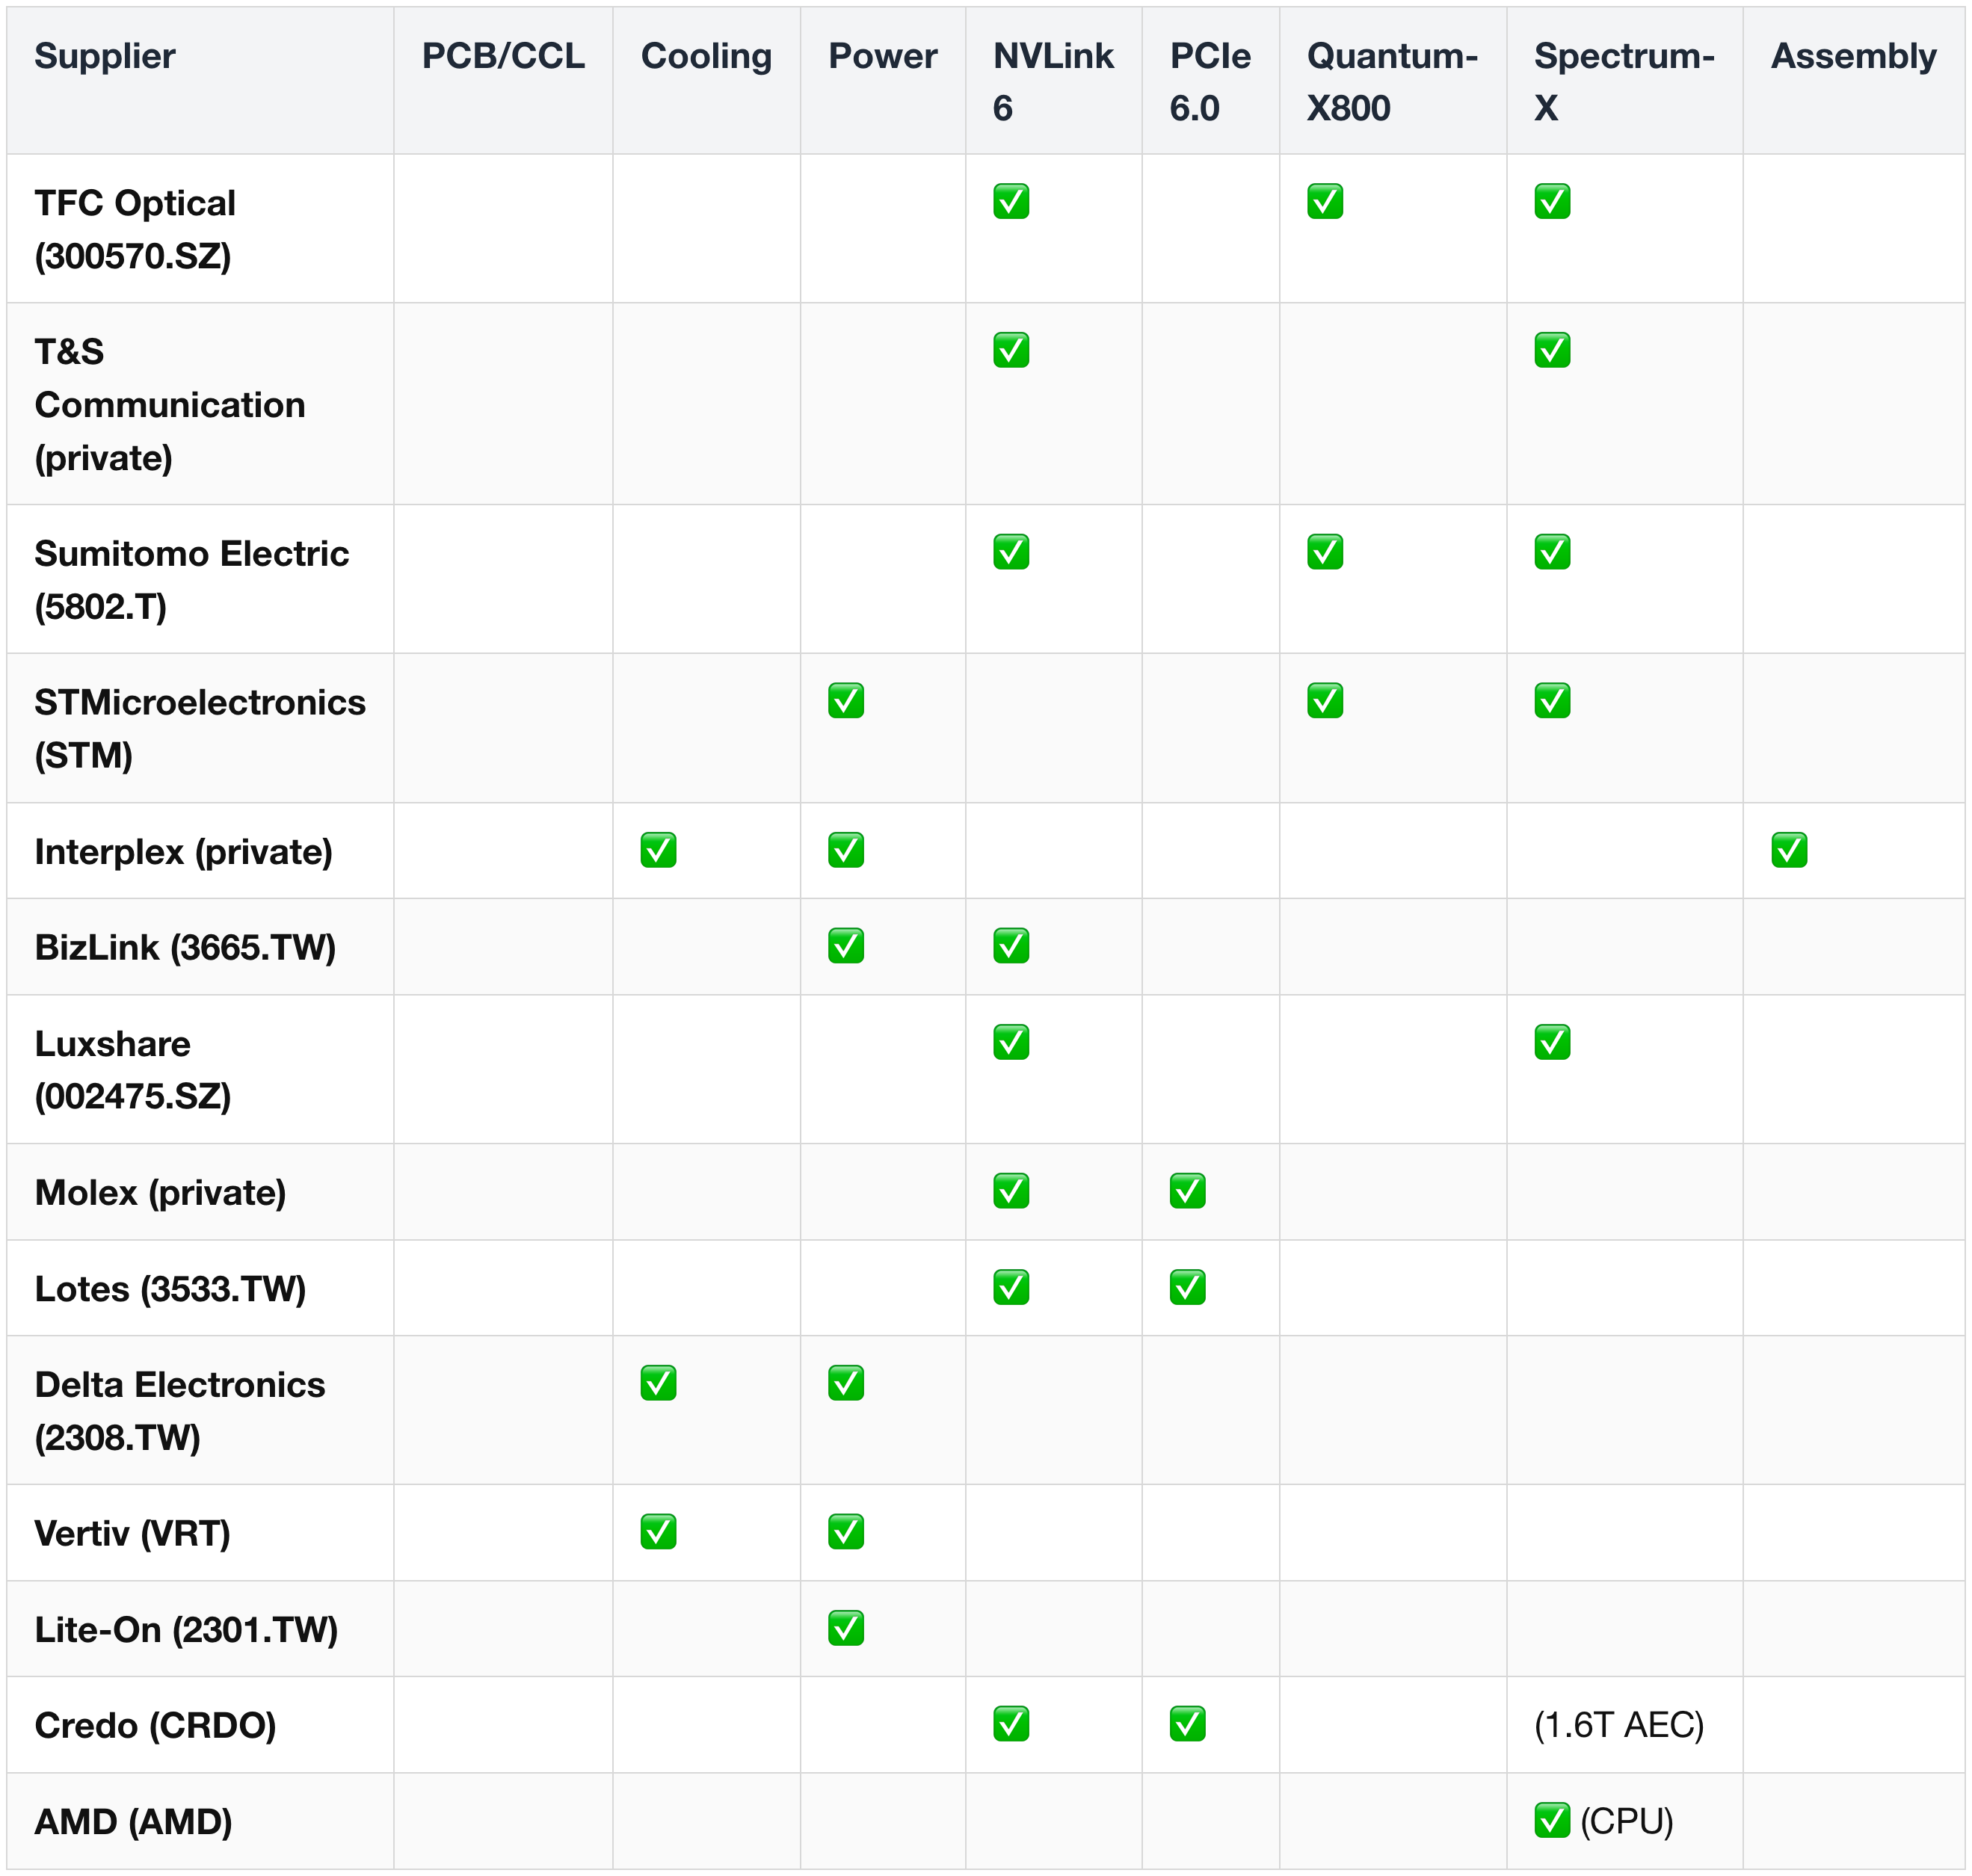Click Interplex Assembly checkmark
Screen dimensions: 1972x1876
(1789, 850)
